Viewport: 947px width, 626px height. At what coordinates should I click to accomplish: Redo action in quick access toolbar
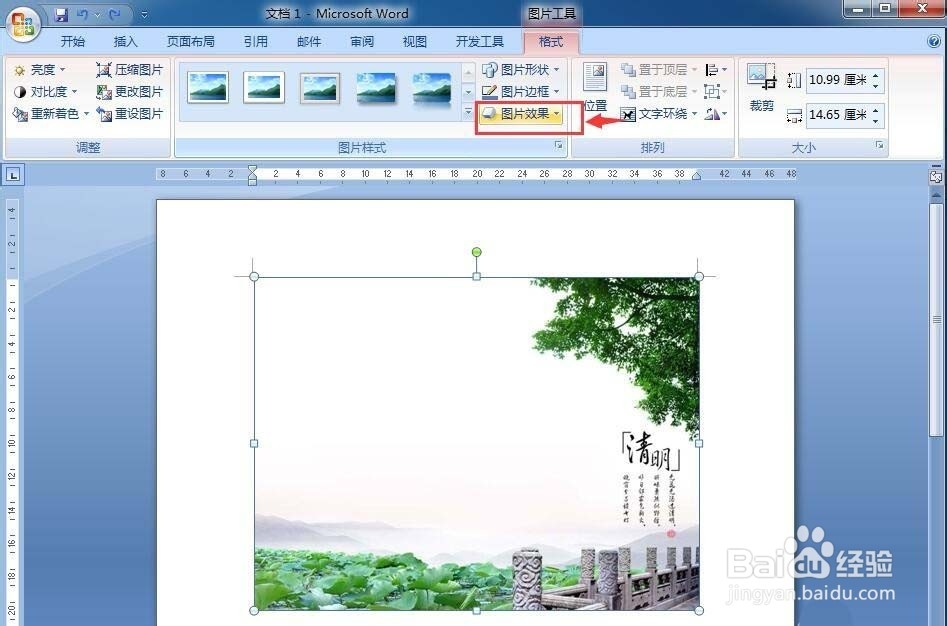[x=114, y=14]
